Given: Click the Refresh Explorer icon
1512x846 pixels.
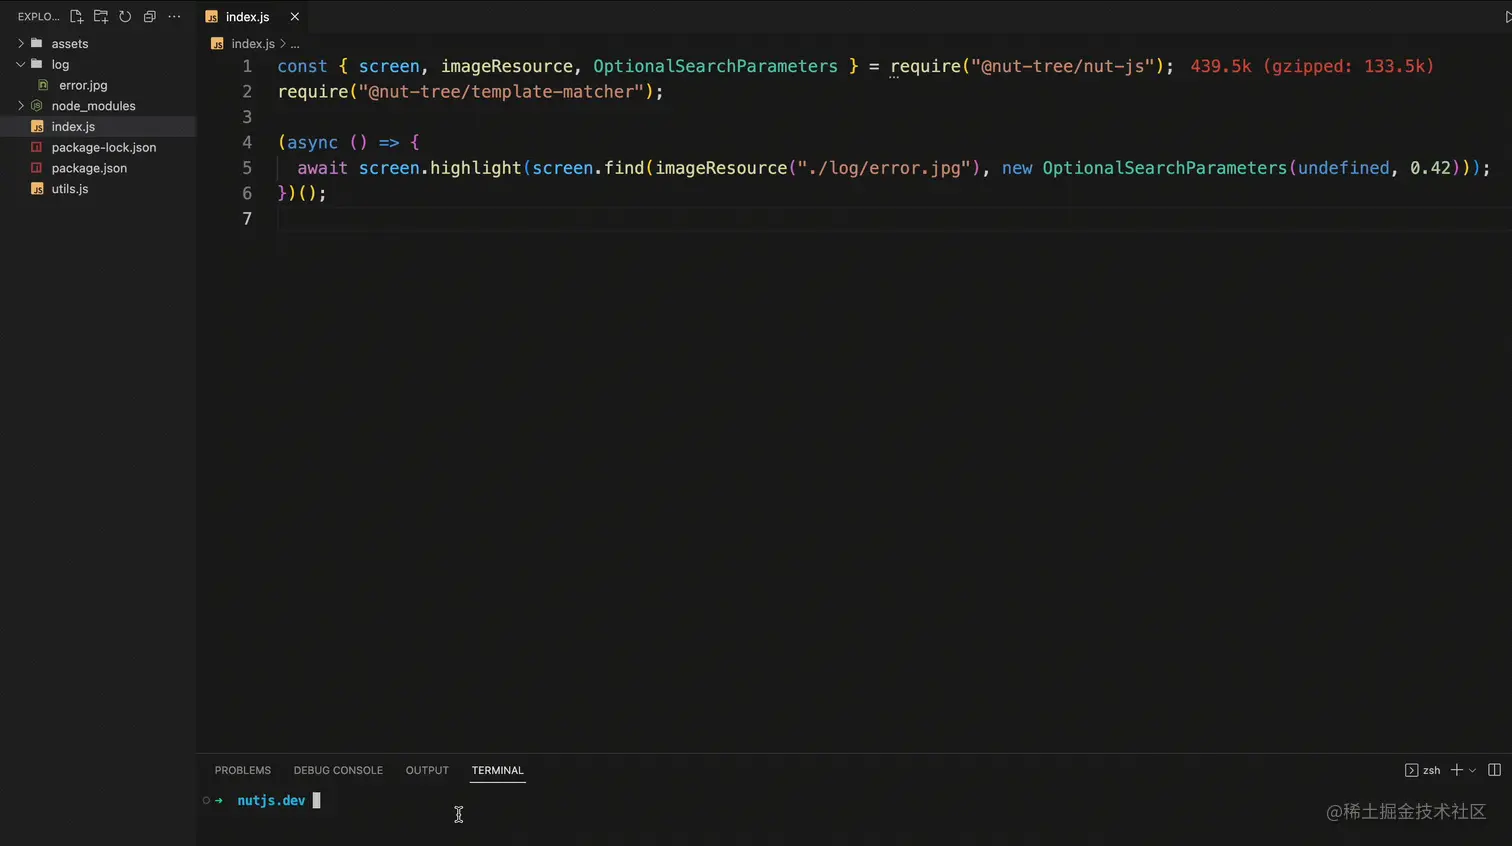Looking at the screenshot, I should [125, 17].
